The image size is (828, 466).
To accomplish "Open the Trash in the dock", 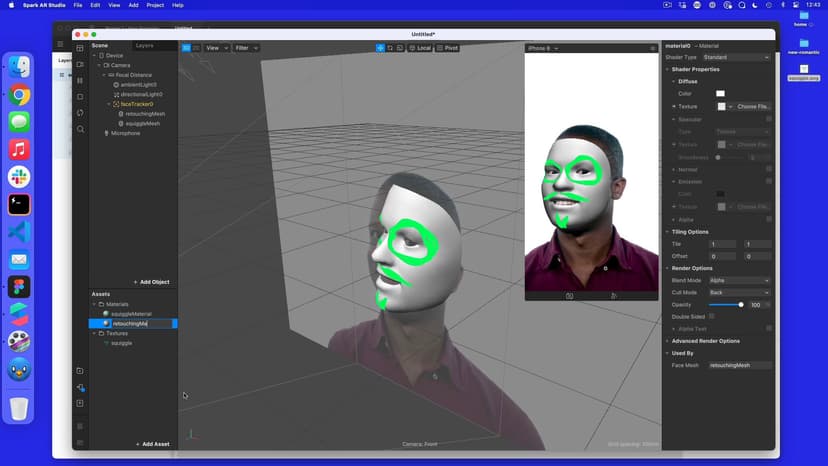I will pos(19,408).
